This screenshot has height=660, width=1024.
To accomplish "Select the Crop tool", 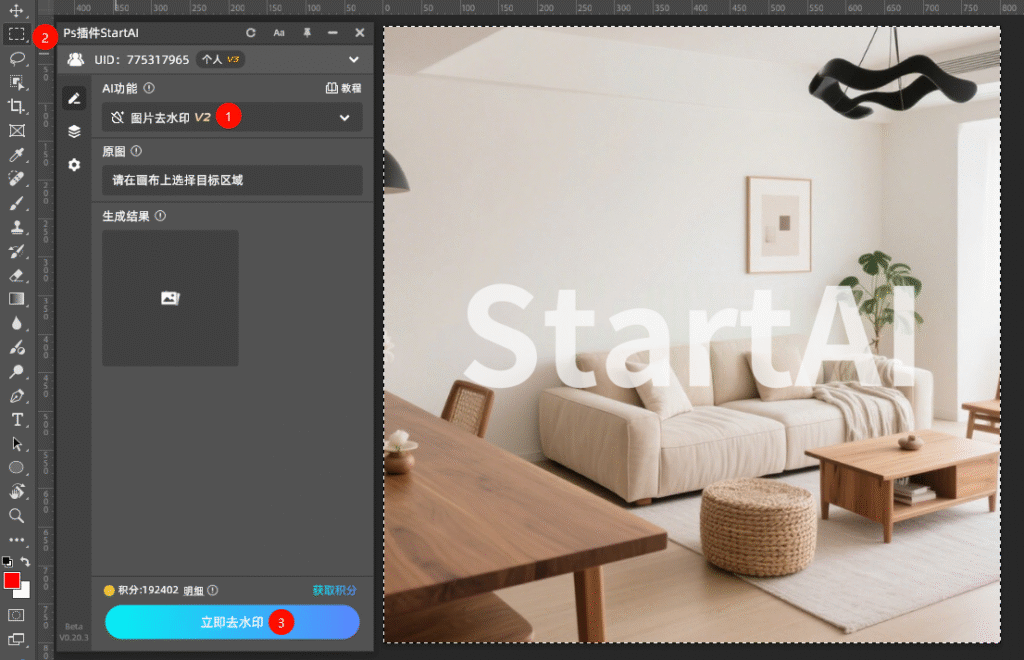I will 17,106.
